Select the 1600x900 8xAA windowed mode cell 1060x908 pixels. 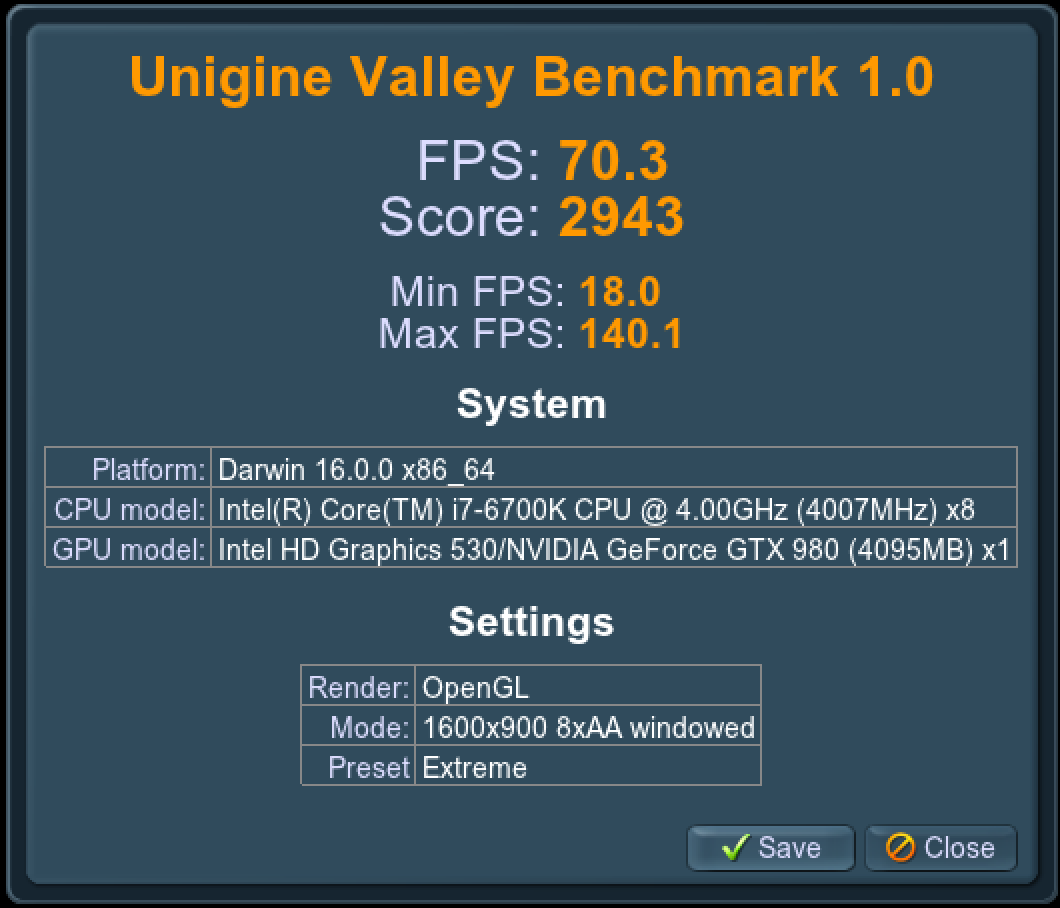tap(587, 726)
